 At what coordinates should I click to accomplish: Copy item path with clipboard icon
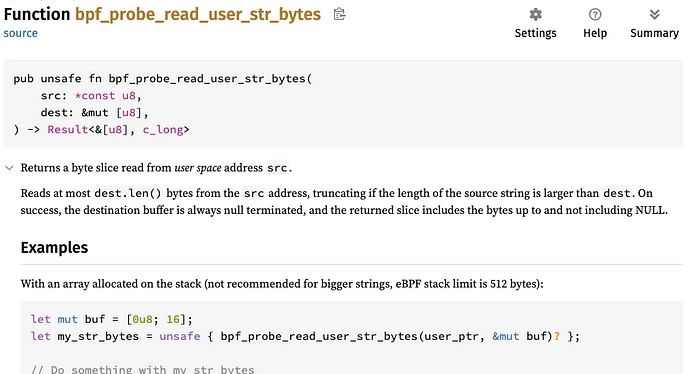pos(339,14)
